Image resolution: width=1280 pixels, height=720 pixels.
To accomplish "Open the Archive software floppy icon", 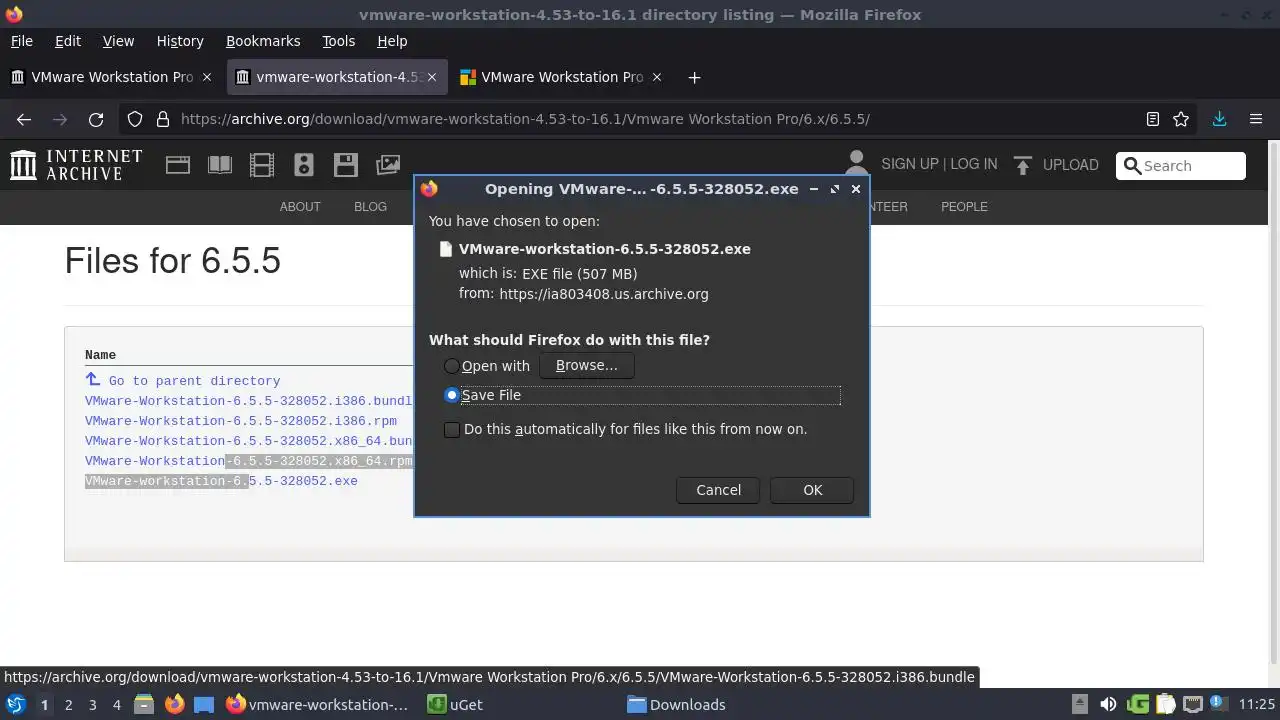I will (346, 165).
